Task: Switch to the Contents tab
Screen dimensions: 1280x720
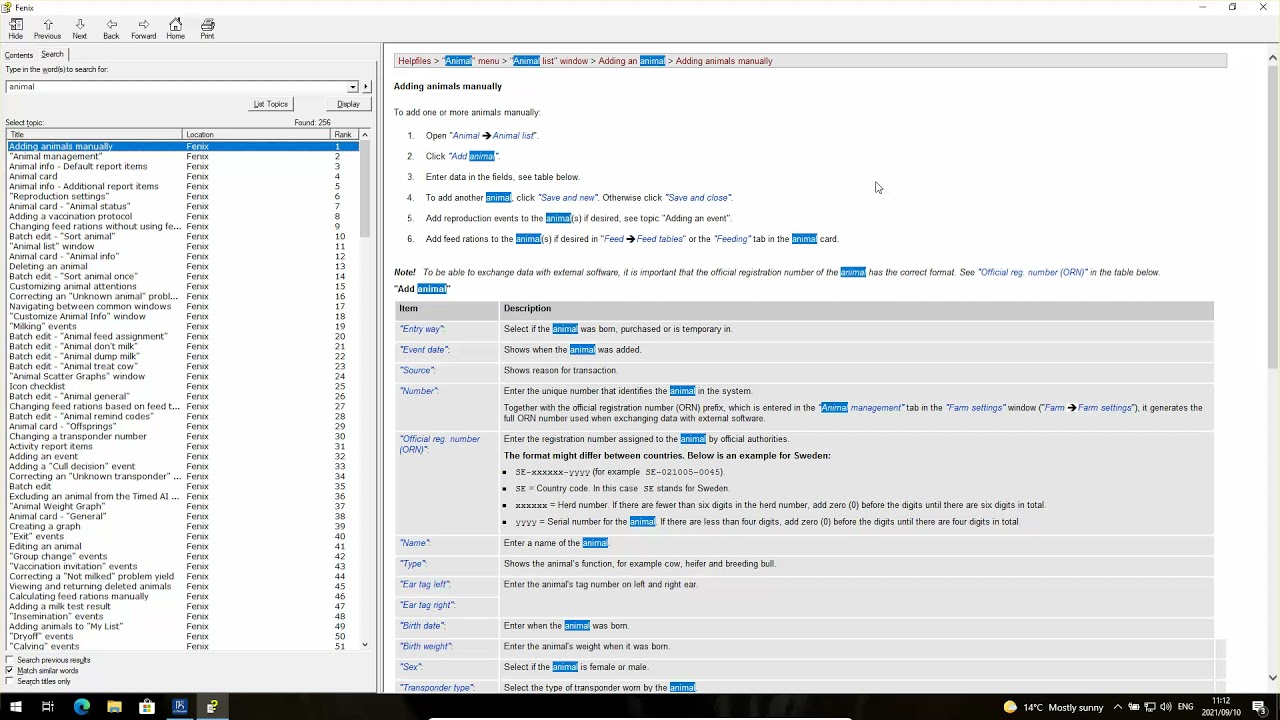Action: [x=19, y=55]
